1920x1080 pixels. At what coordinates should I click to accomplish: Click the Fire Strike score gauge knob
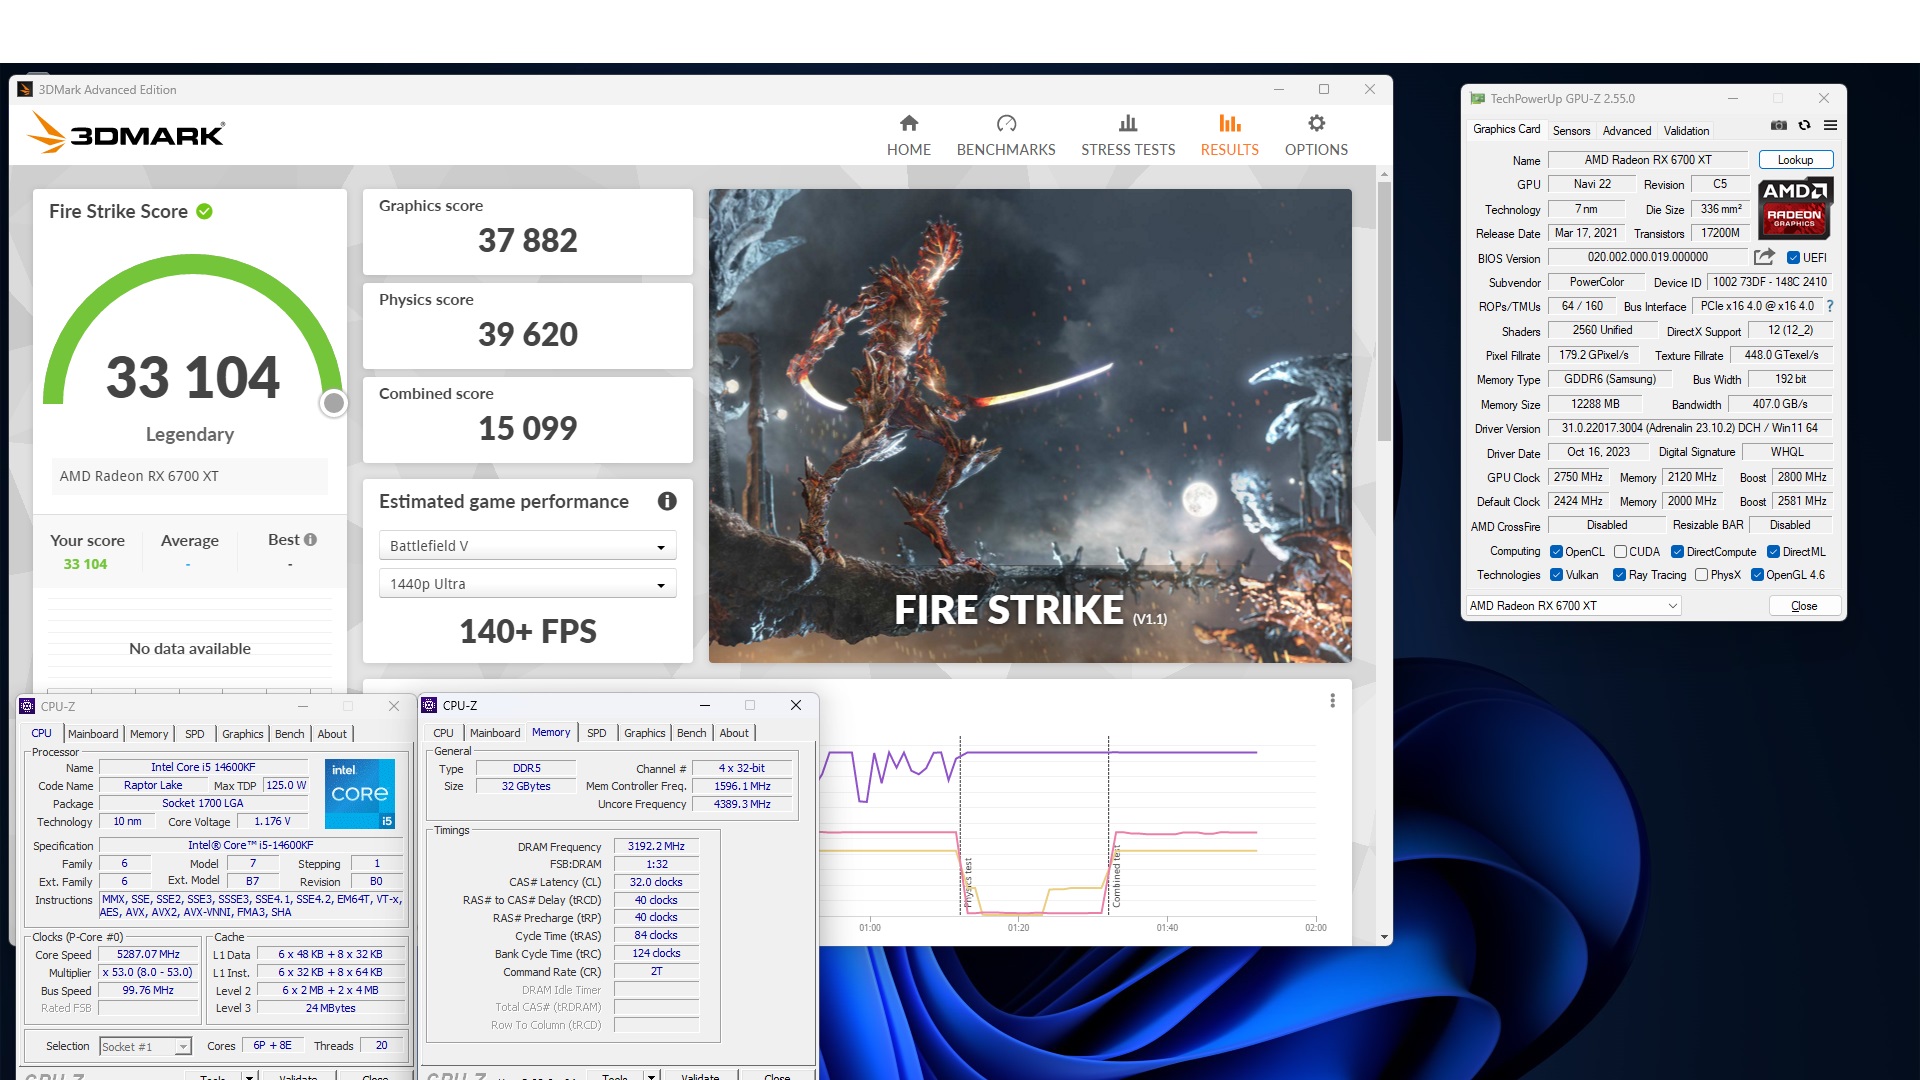(x=334, y=403)
